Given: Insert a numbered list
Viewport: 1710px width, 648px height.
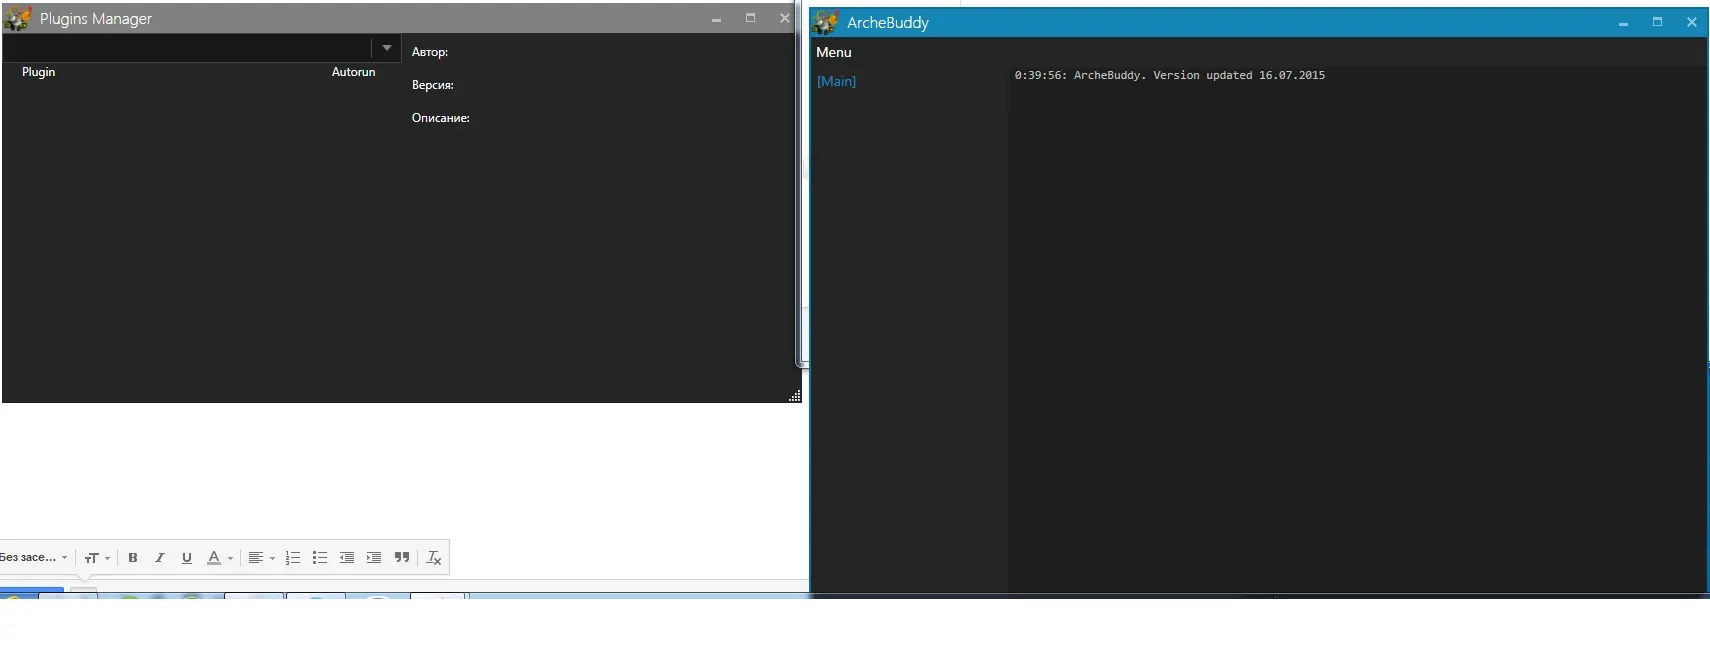Looking at the screenshot, I should click(x=293, y=558).
